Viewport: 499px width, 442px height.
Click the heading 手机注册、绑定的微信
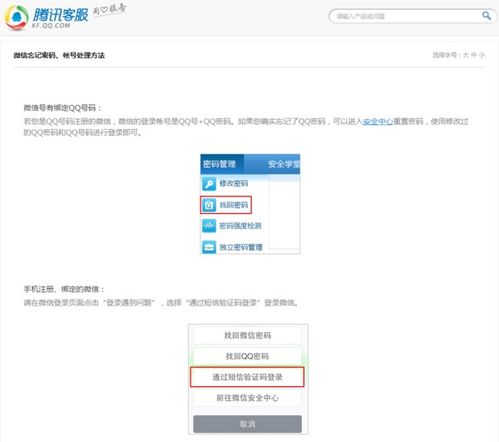[64, 289]
